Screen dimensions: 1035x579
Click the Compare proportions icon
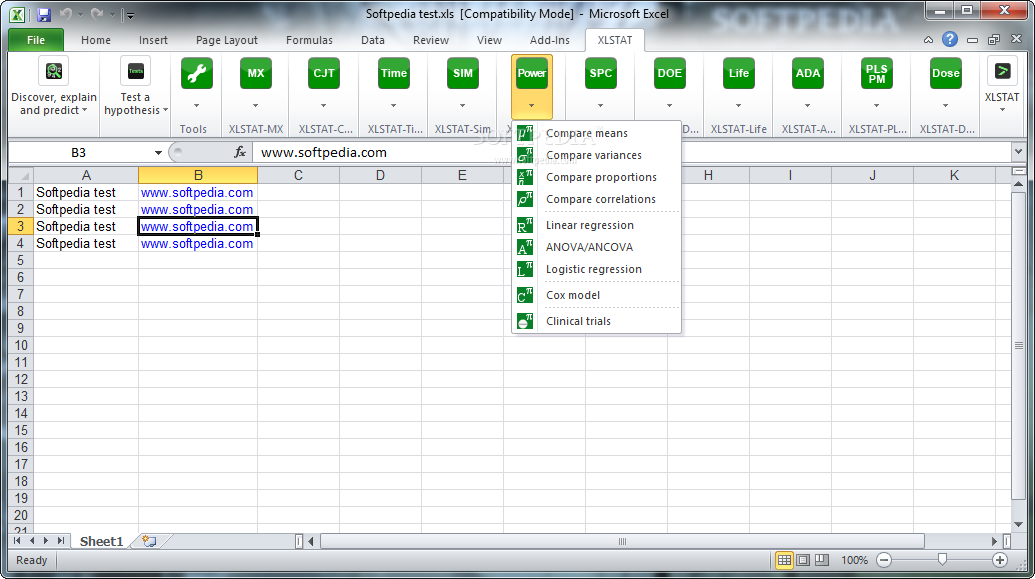525,177
